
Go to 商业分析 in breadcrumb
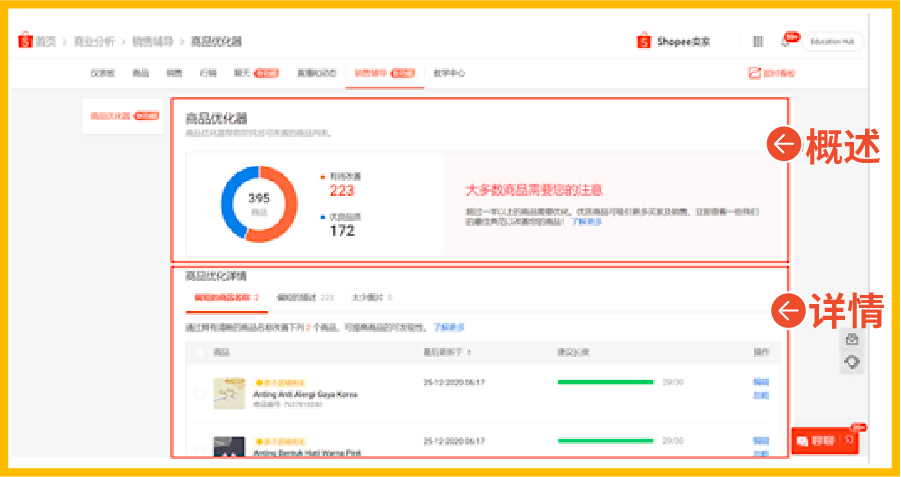pyautogui.click(x=94, y=41)
